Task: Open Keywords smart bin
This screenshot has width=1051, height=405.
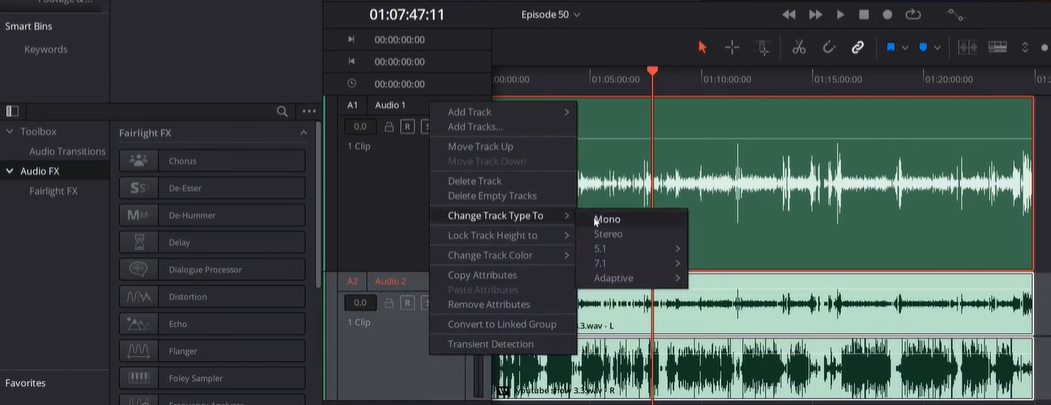Action: click(x=46, y=50)
